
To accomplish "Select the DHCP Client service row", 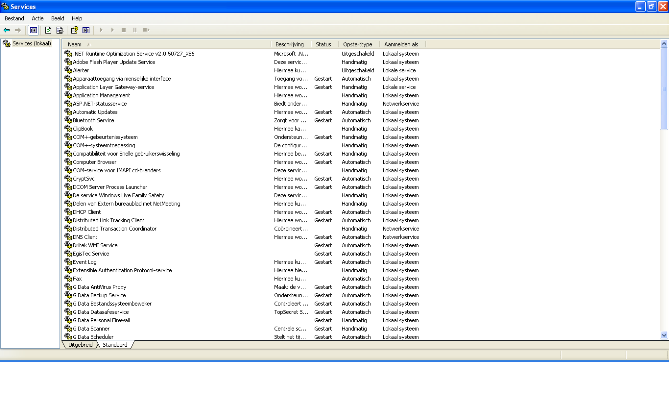I will 89,212.
